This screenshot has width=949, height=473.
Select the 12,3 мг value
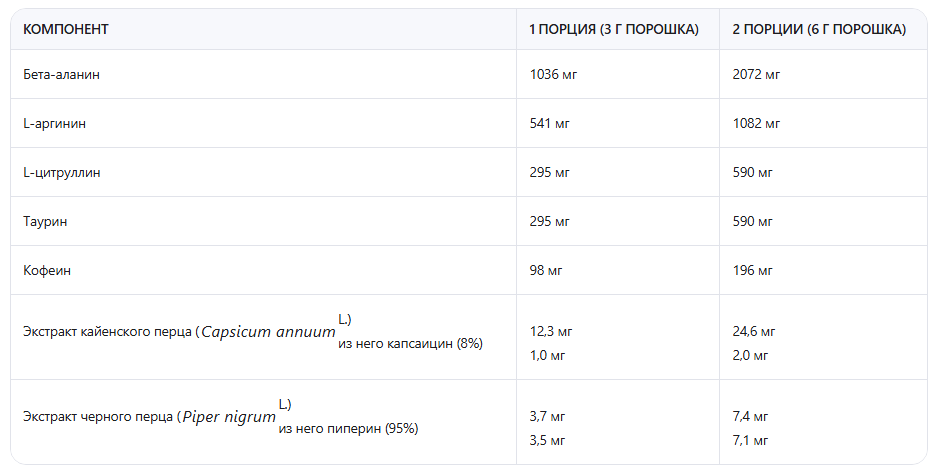551,331
